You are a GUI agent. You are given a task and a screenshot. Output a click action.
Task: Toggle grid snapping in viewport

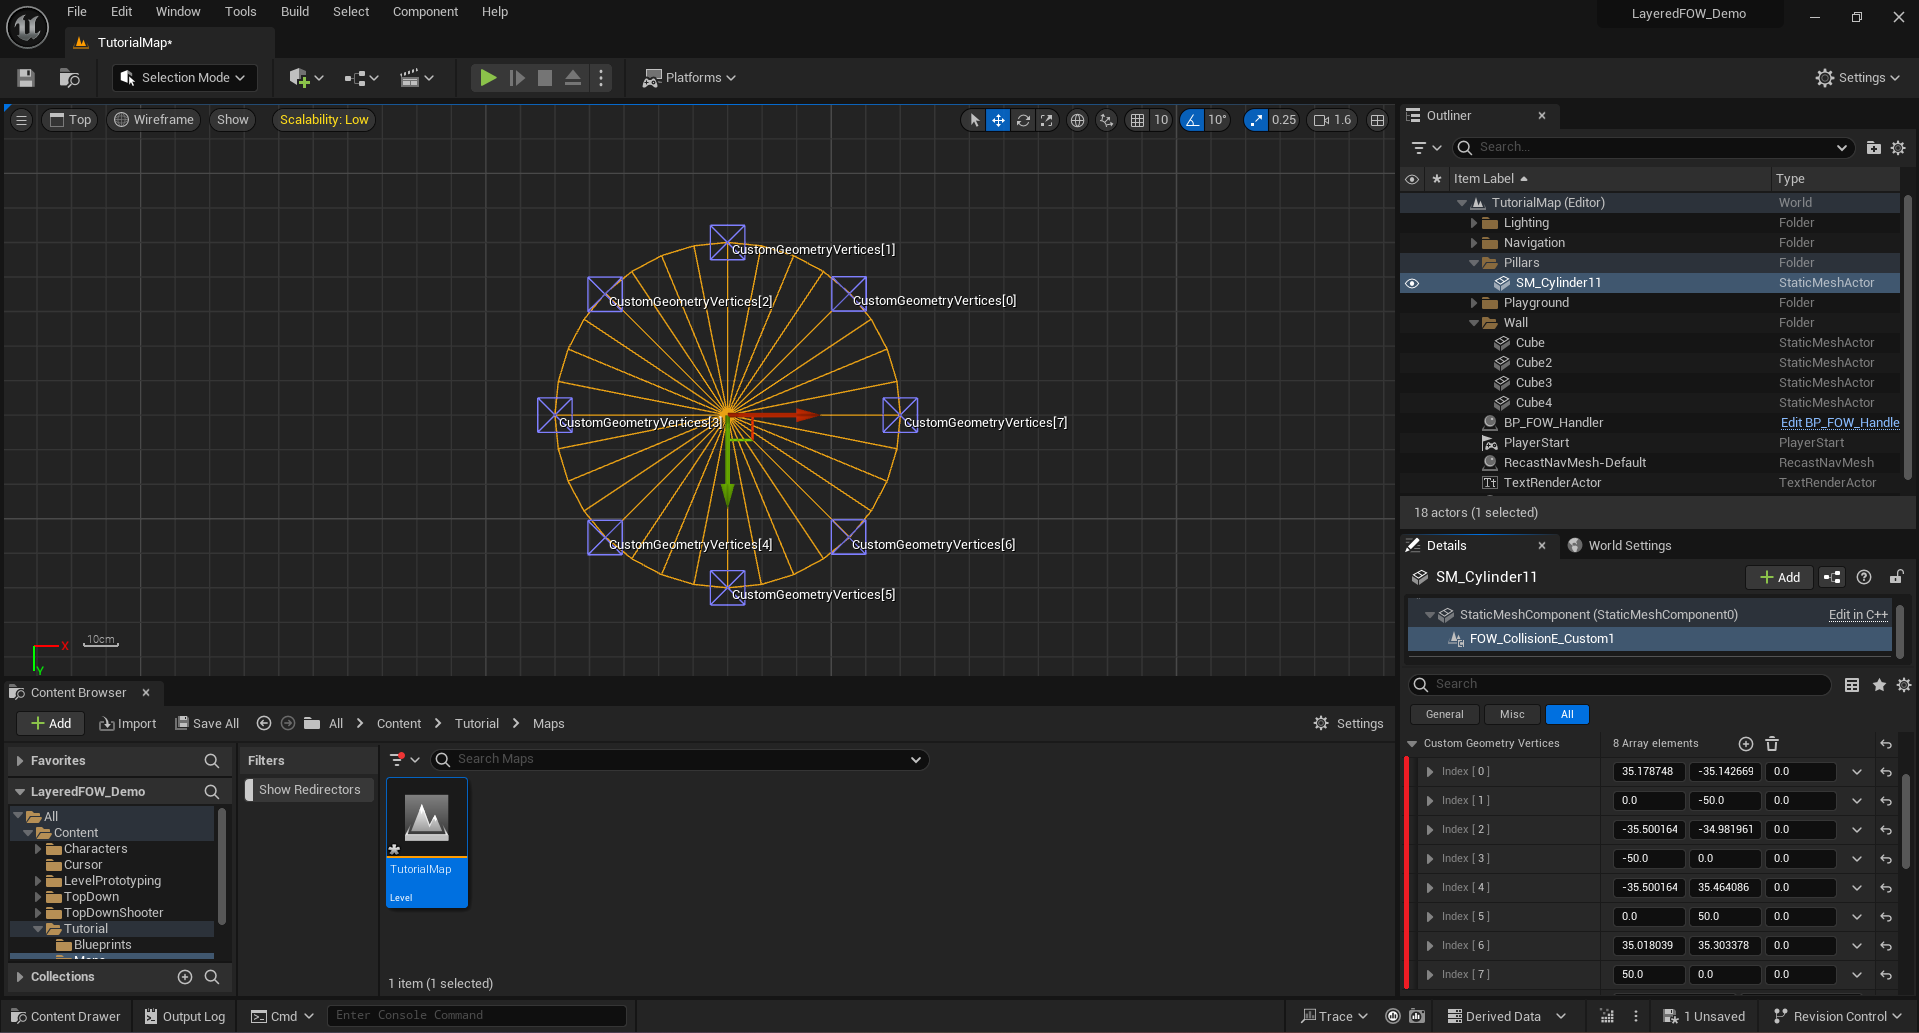[x=1137, y=120]
